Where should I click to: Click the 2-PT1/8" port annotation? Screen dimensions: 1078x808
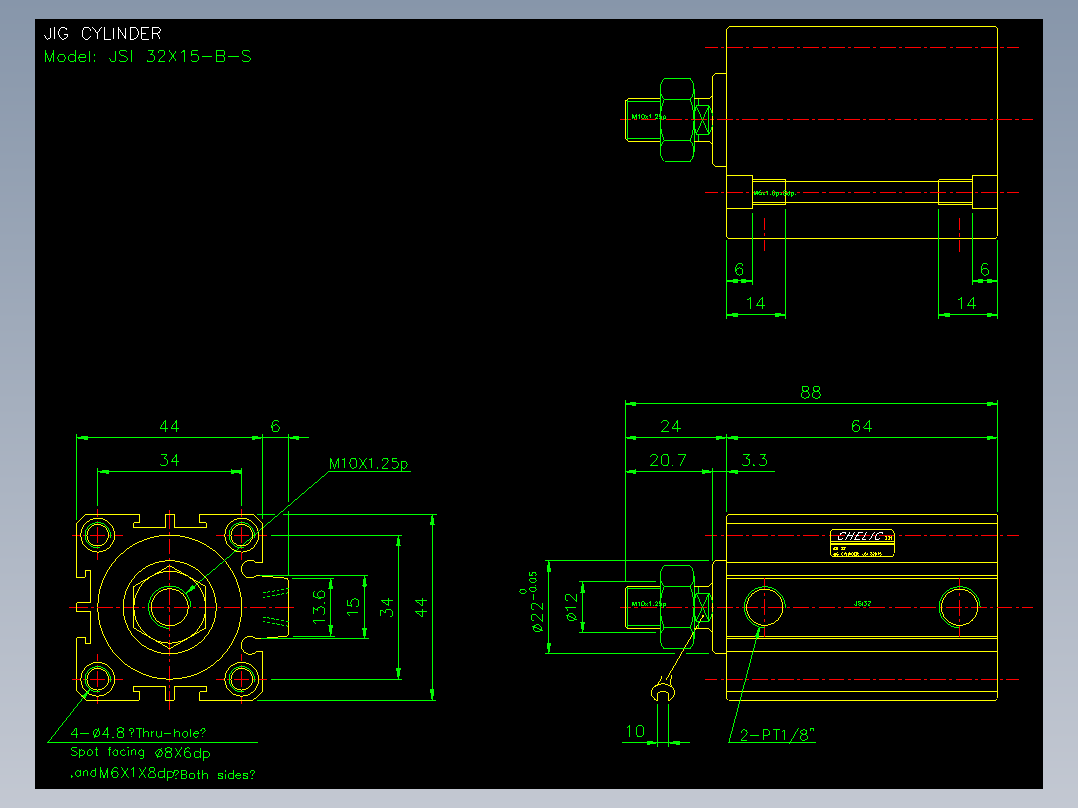(777, 734)
